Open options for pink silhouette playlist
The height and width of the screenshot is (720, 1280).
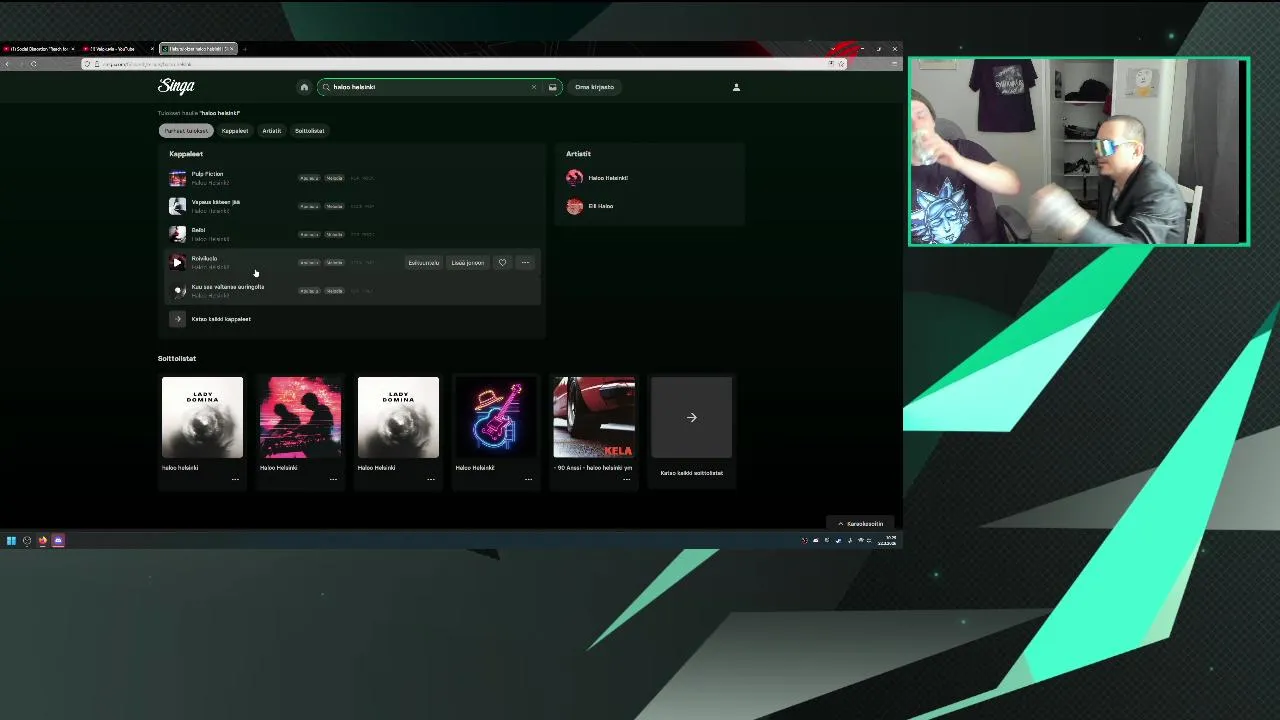333,479
